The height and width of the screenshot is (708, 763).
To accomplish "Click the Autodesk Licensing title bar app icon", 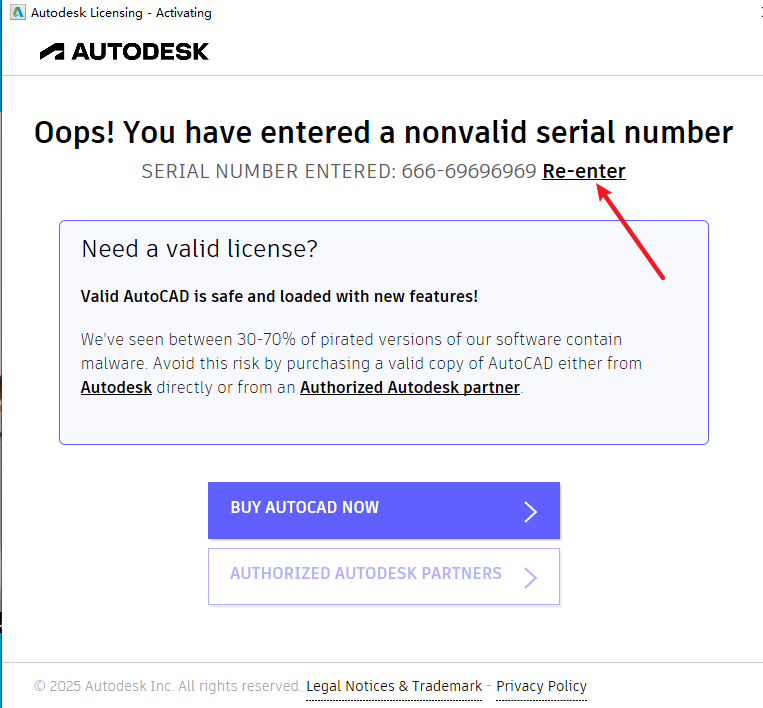I will pos(17,13).
